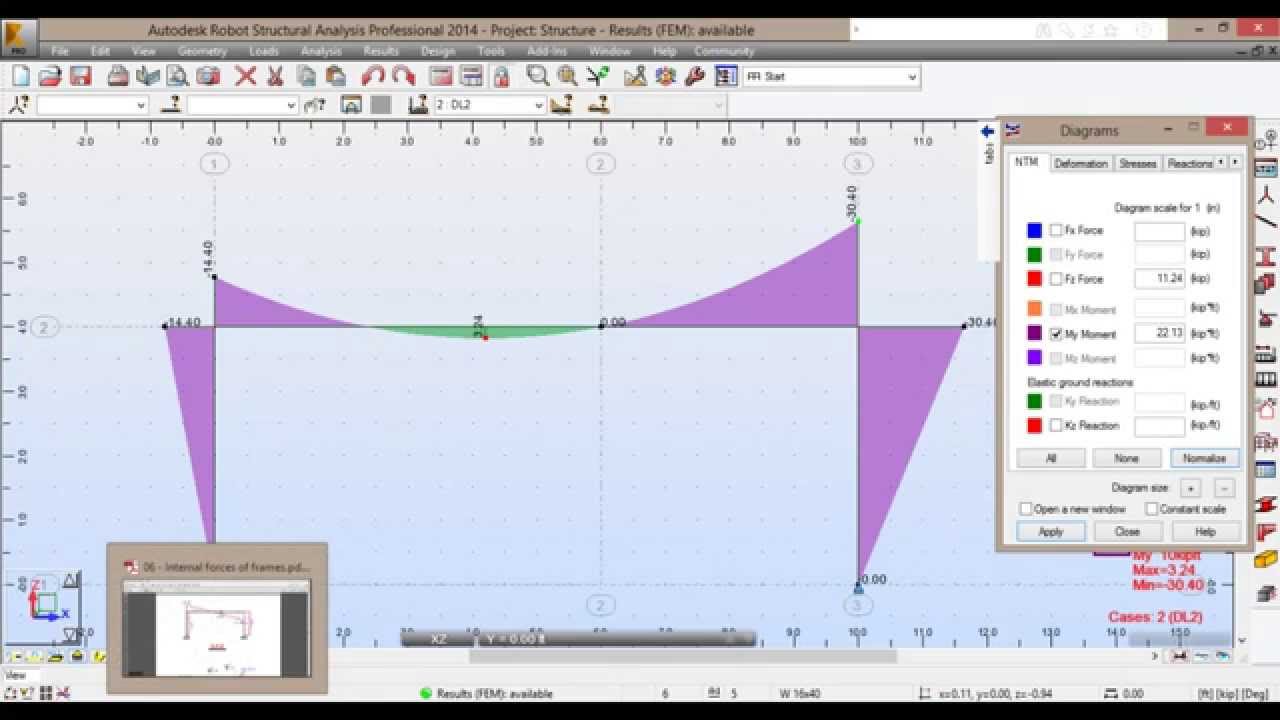
Task: Click the Paste icon in the toolbar
Action: pos(336,76)
